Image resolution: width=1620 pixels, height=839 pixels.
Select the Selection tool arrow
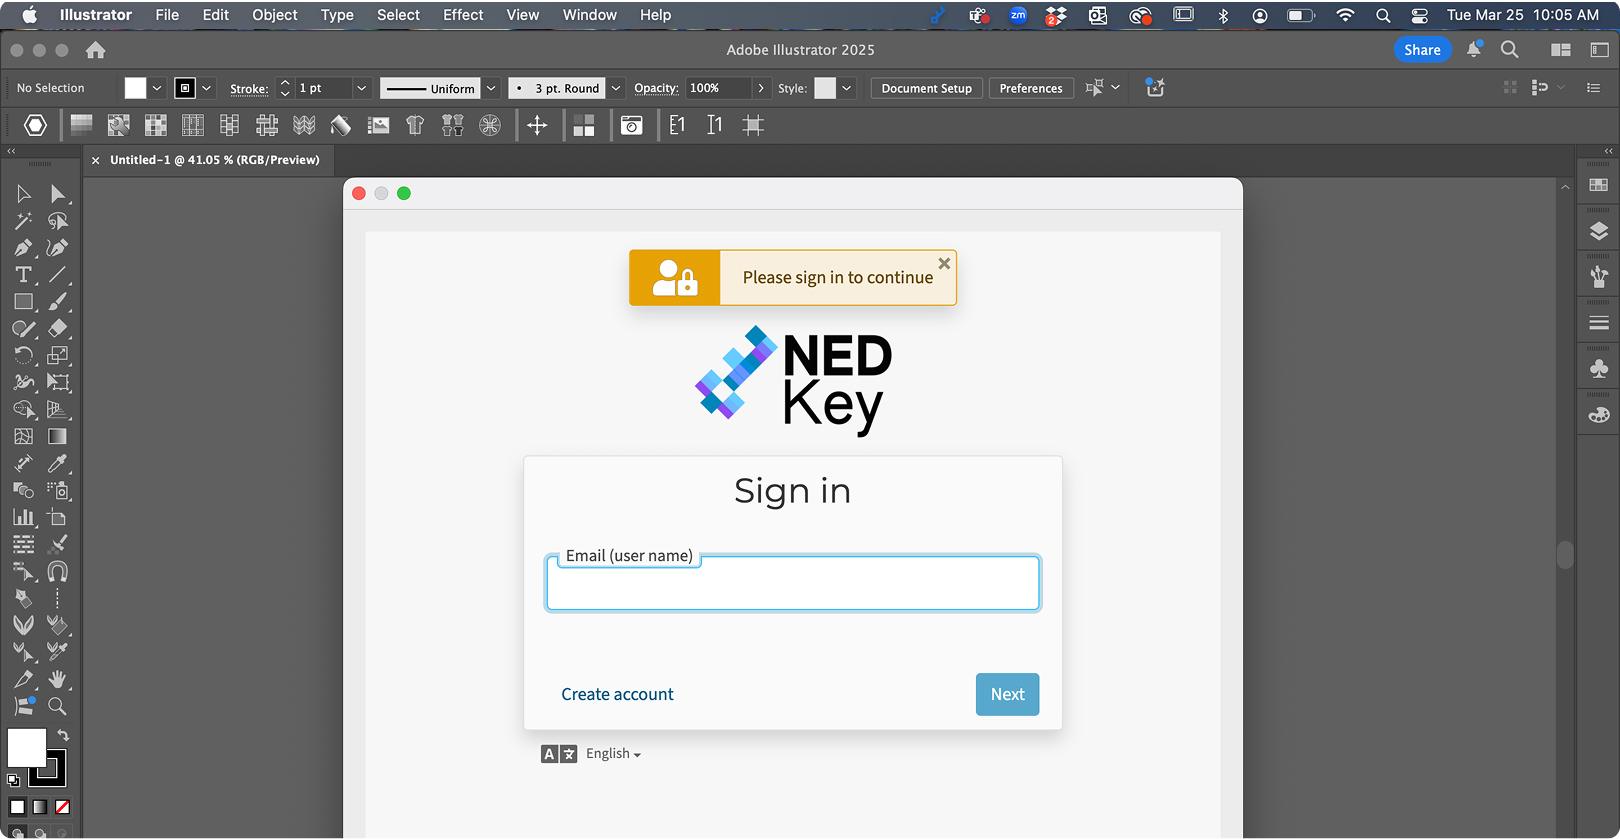tap(23, 194)
